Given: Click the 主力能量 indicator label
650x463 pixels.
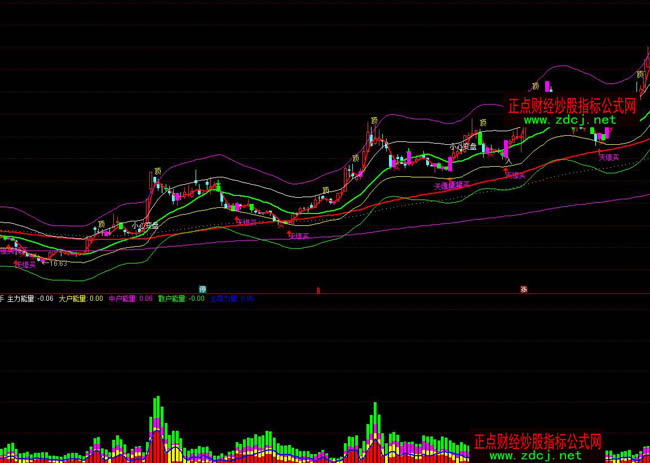Looking at the screenshot, I should coord(30,298).
